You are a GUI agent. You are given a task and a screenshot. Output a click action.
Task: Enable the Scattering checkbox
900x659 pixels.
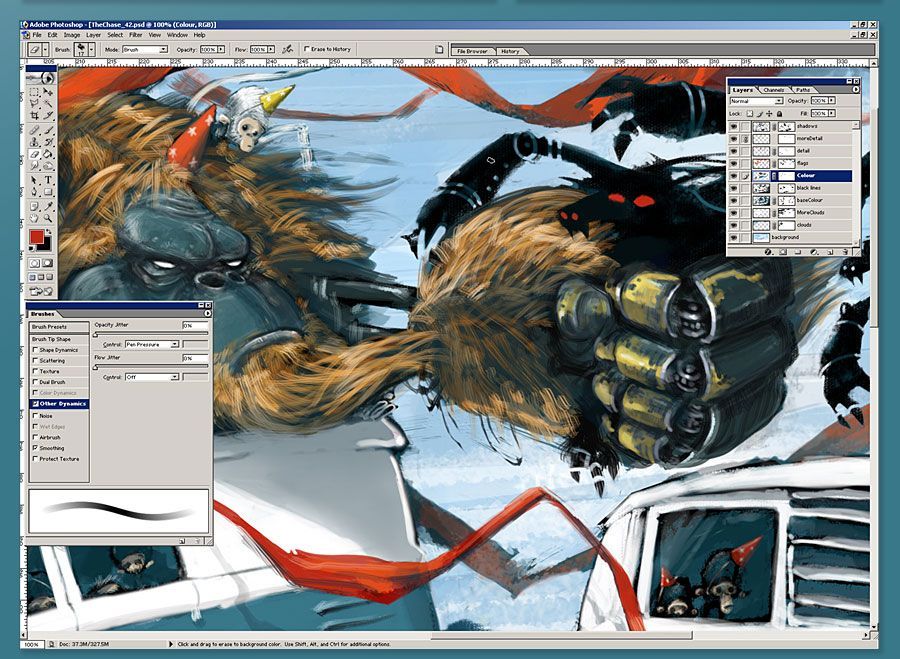click(36, 360)
